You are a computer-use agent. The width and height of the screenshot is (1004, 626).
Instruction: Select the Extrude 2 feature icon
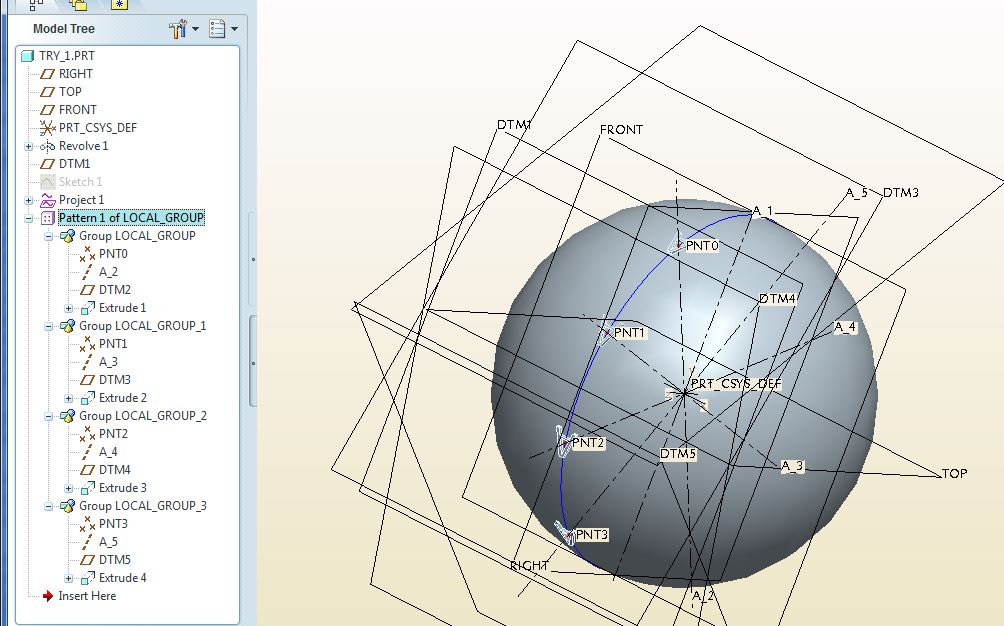(87, 398)
